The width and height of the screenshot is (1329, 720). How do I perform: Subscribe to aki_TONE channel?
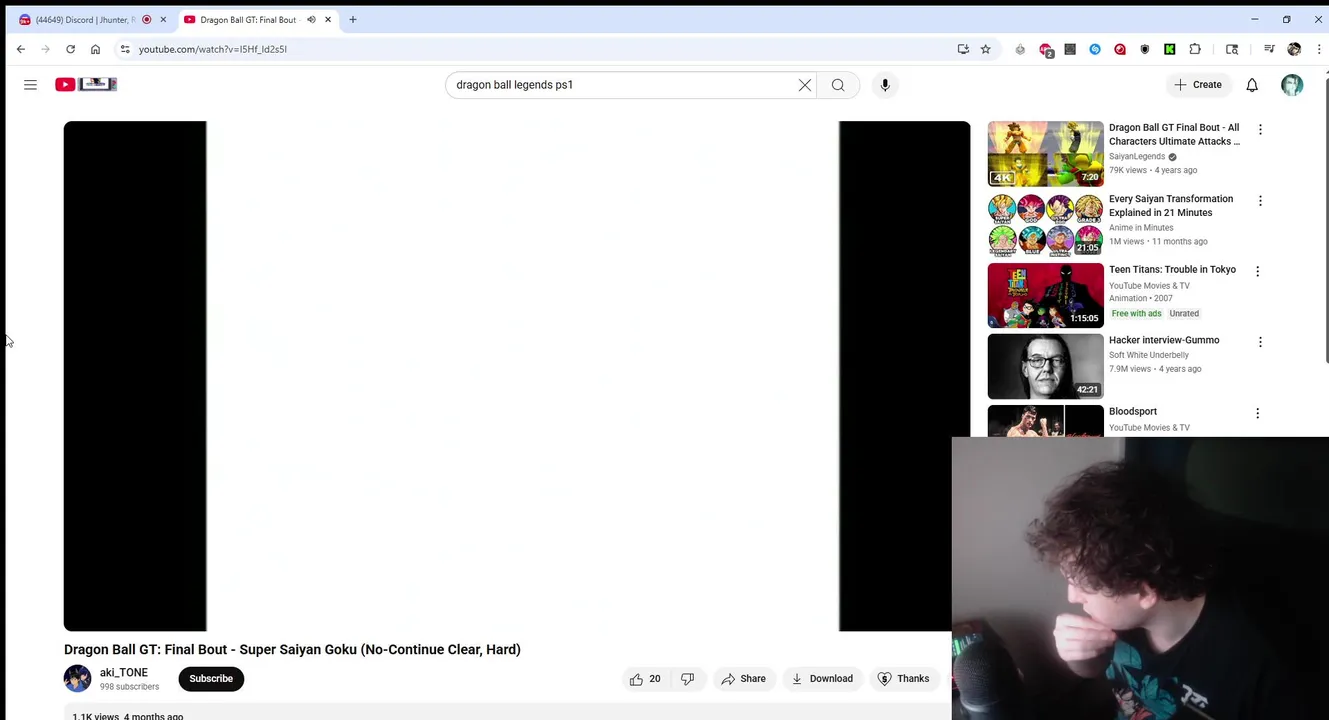click(x=211, y=679)
